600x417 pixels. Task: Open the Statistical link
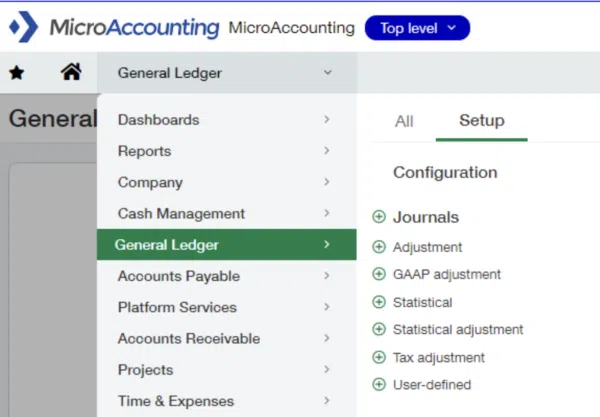pyautogui.click(x=422, y=302)
